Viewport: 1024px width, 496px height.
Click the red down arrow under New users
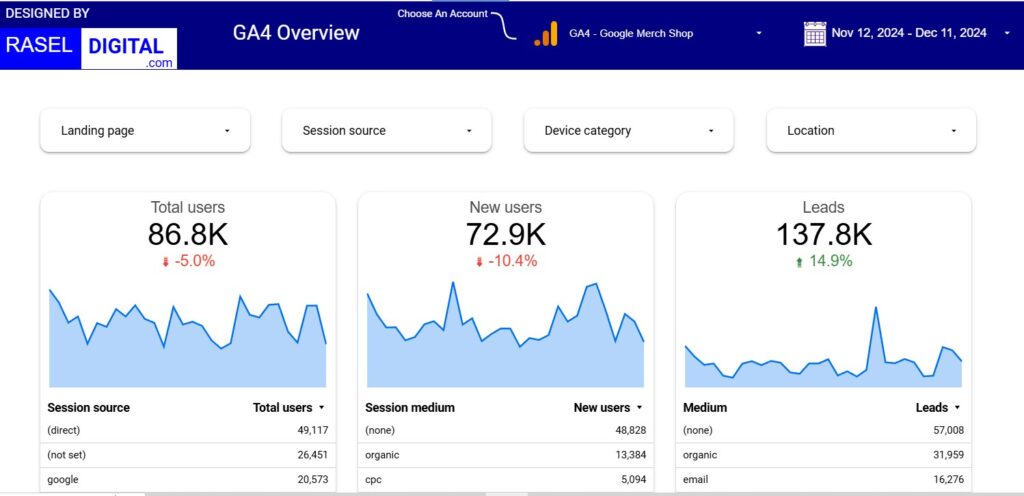(480, 262)
